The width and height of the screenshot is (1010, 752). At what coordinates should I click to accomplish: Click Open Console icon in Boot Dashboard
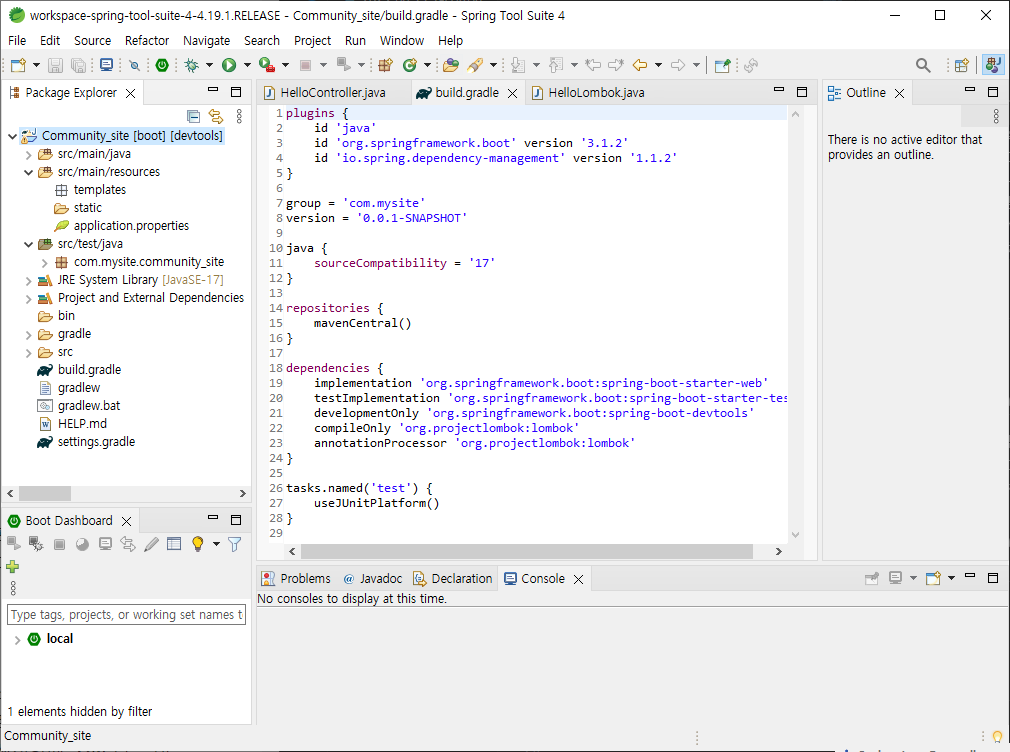(x=106, y=545)
